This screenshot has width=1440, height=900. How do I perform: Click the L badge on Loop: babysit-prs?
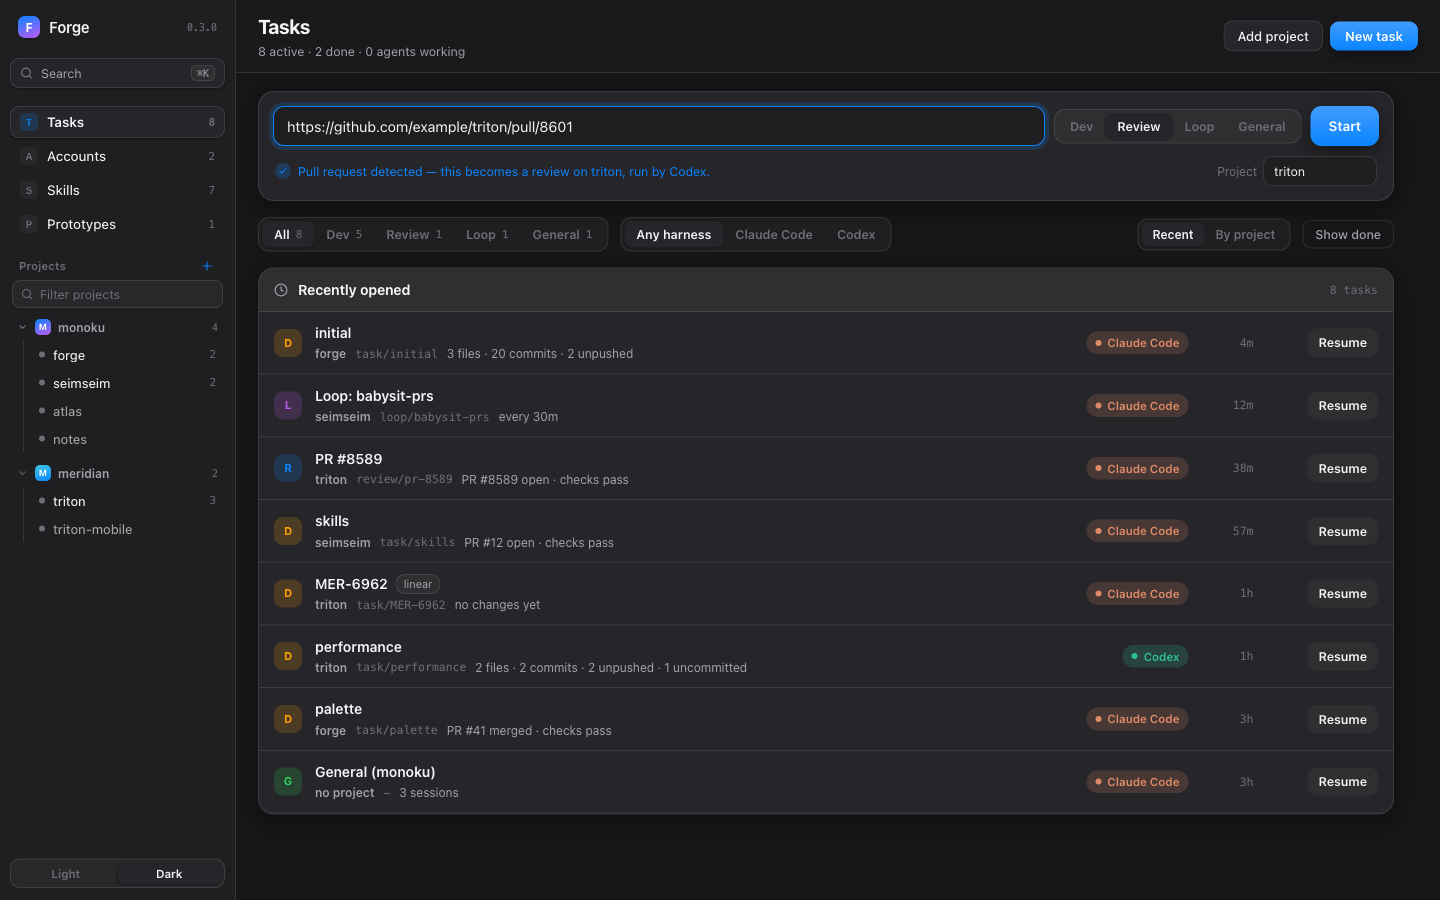[288, 405]
